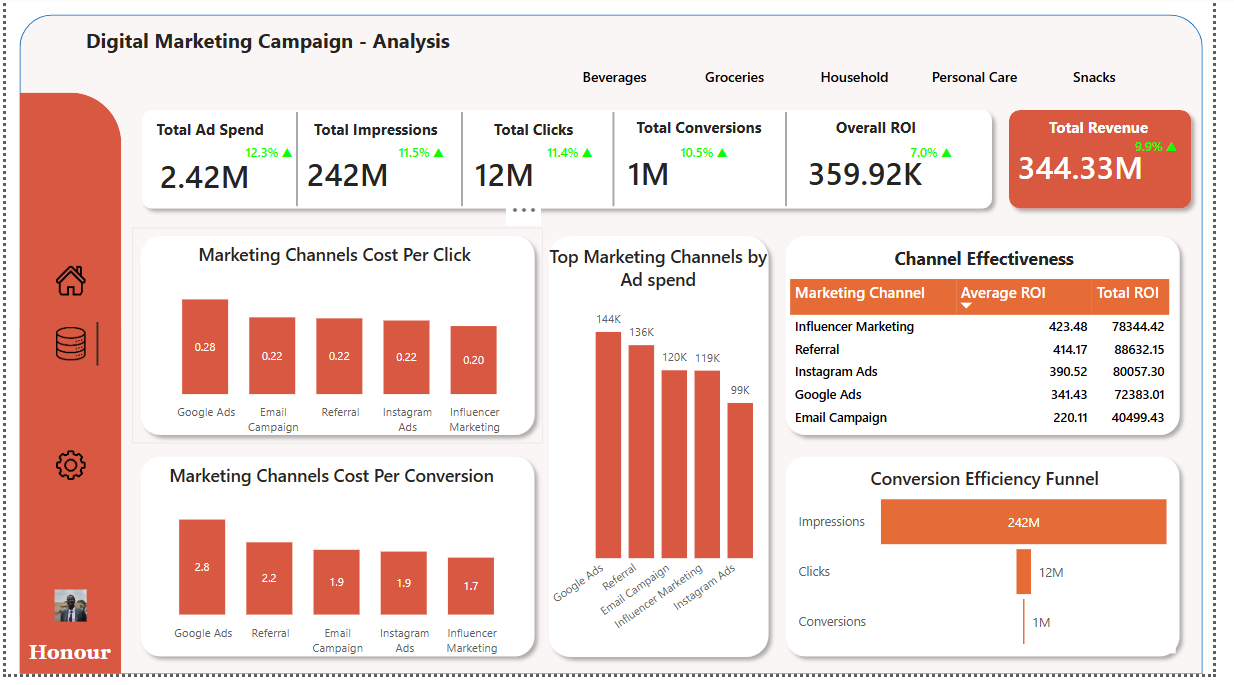Sort table by Total ROI column

[1127, 293]
